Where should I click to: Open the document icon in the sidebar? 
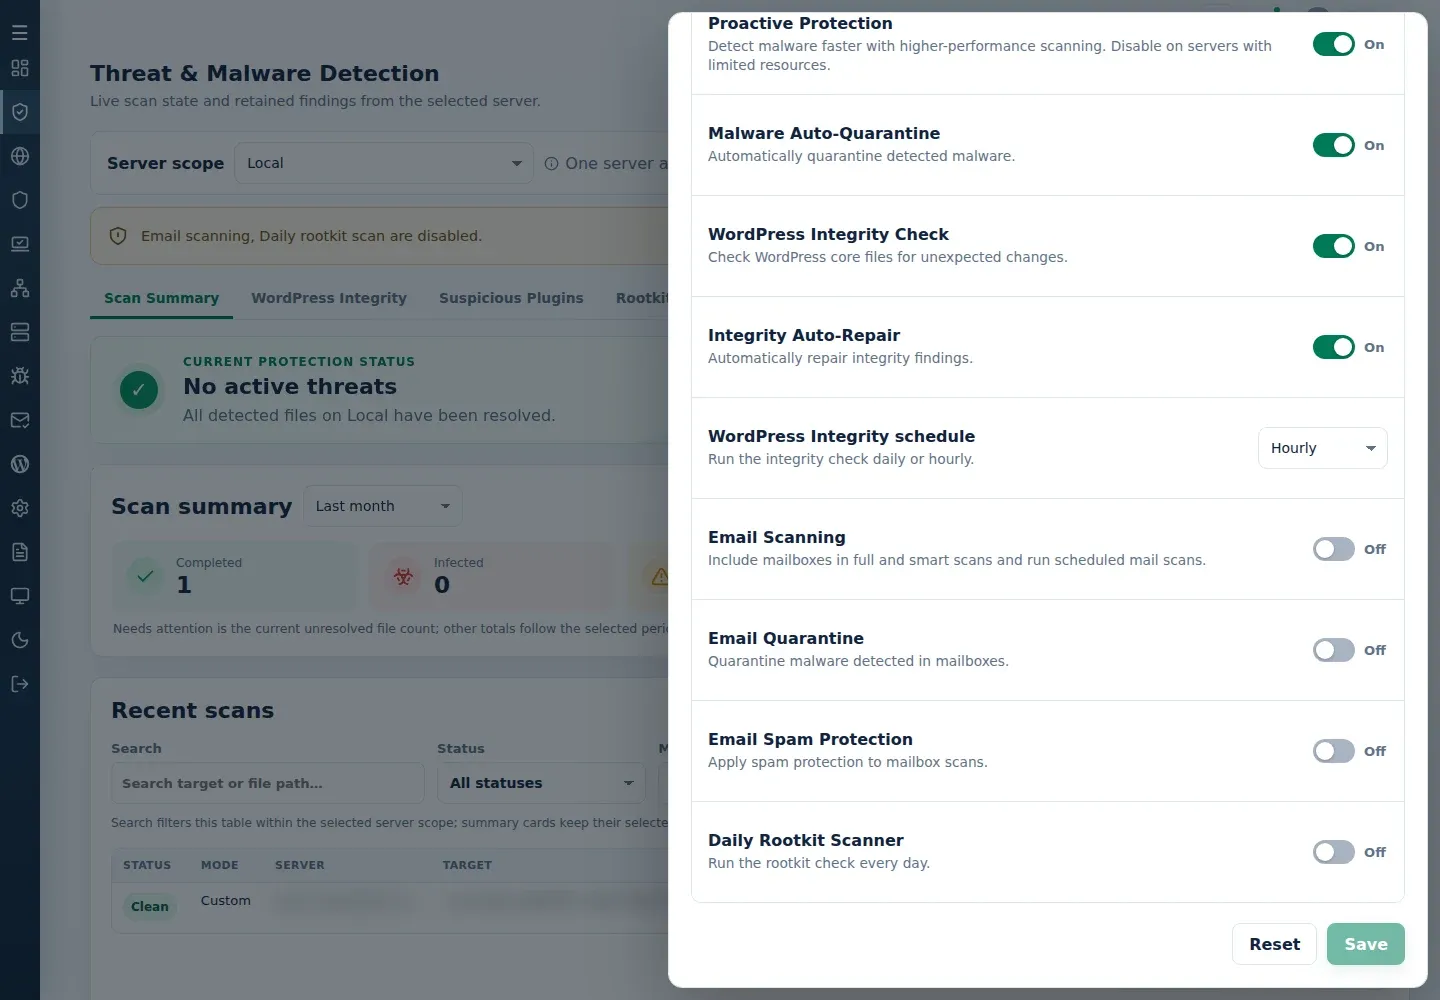pos(20,552)
